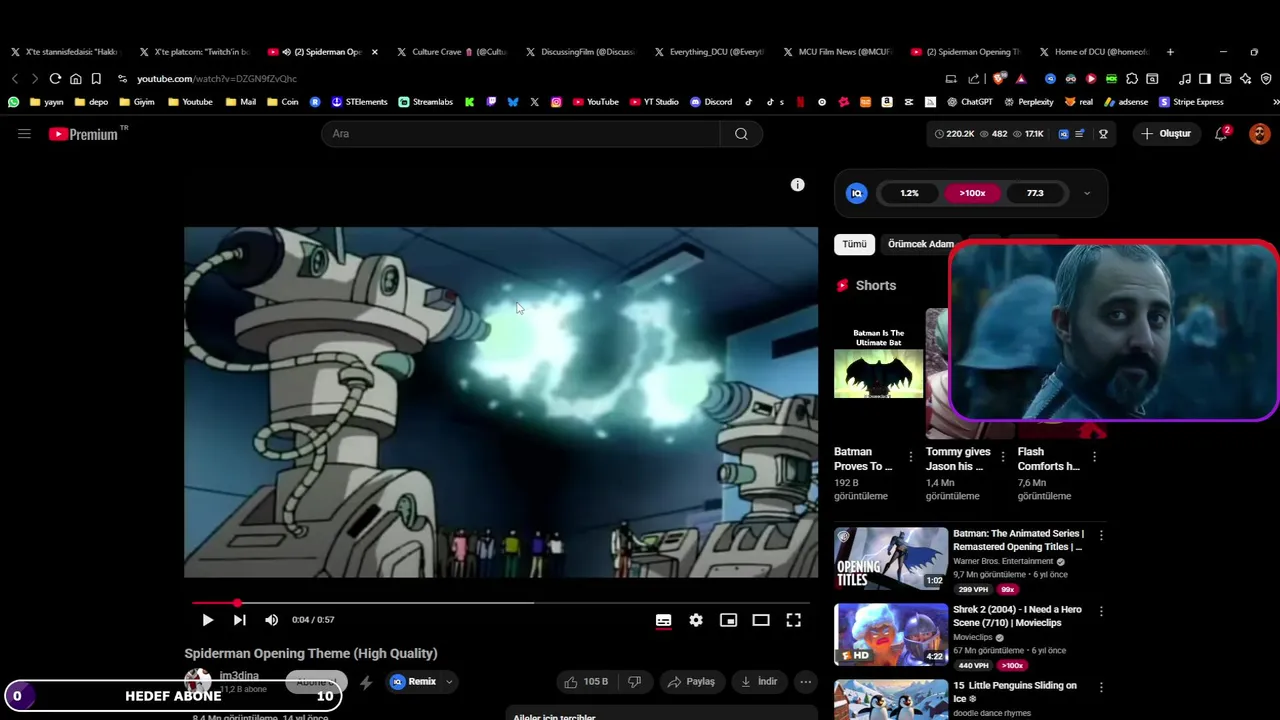The image size is (1280, 720).
Task: Go to YouTube Premium home logo
Action: (84, 134)
